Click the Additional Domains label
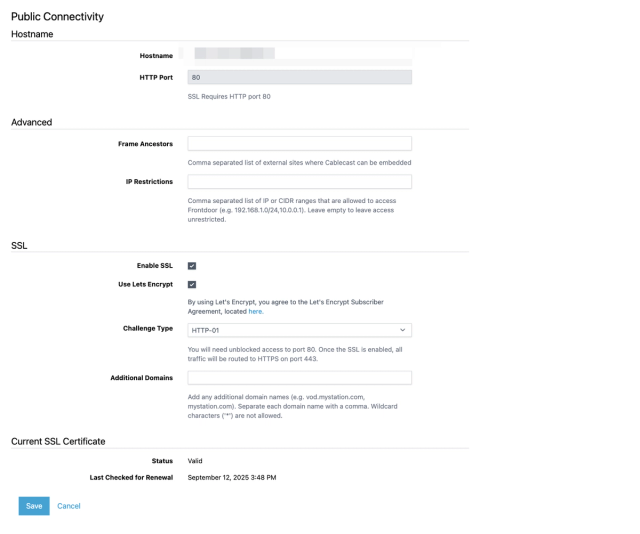640x534 pixels. [142, 378]
